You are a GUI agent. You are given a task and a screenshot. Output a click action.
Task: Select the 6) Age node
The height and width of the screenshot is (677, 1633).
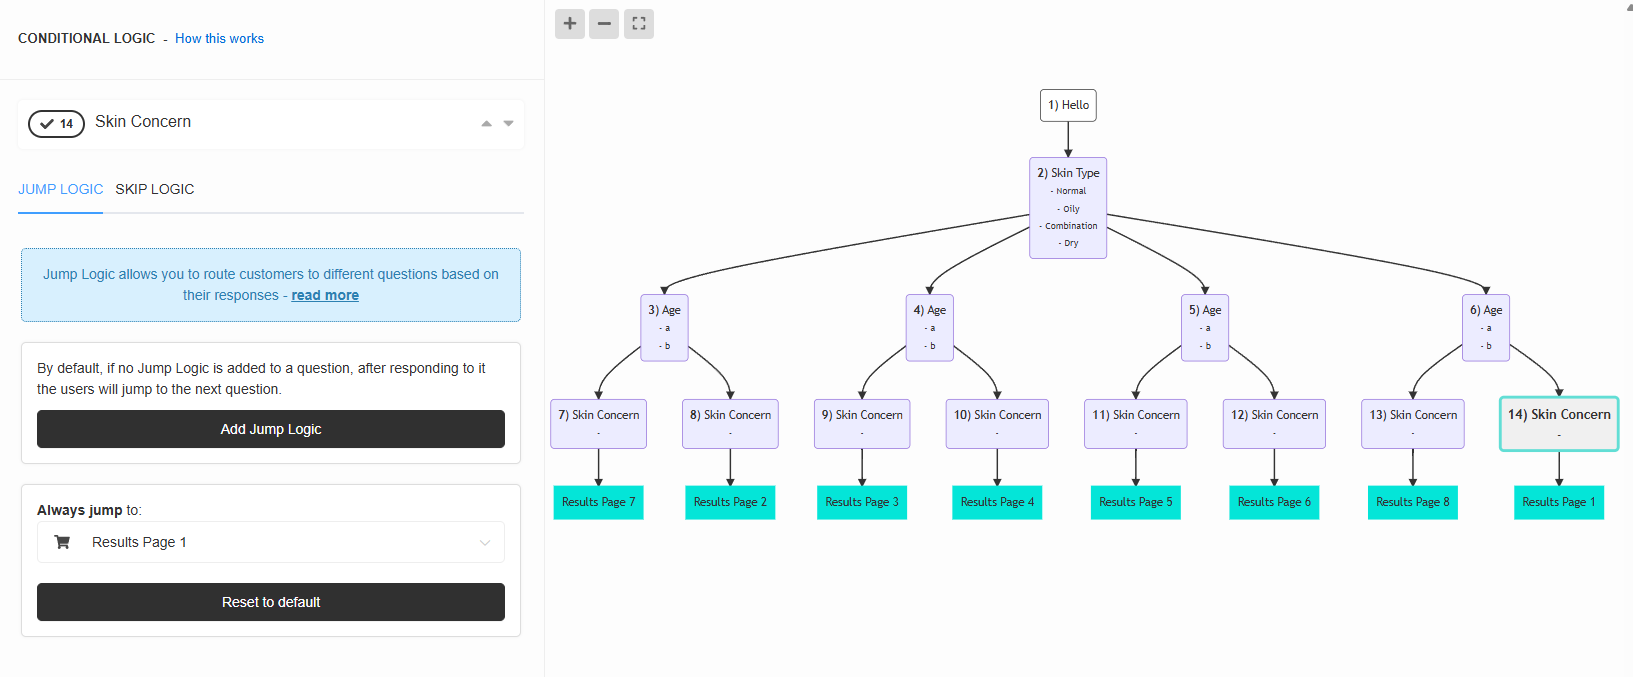1486,327
